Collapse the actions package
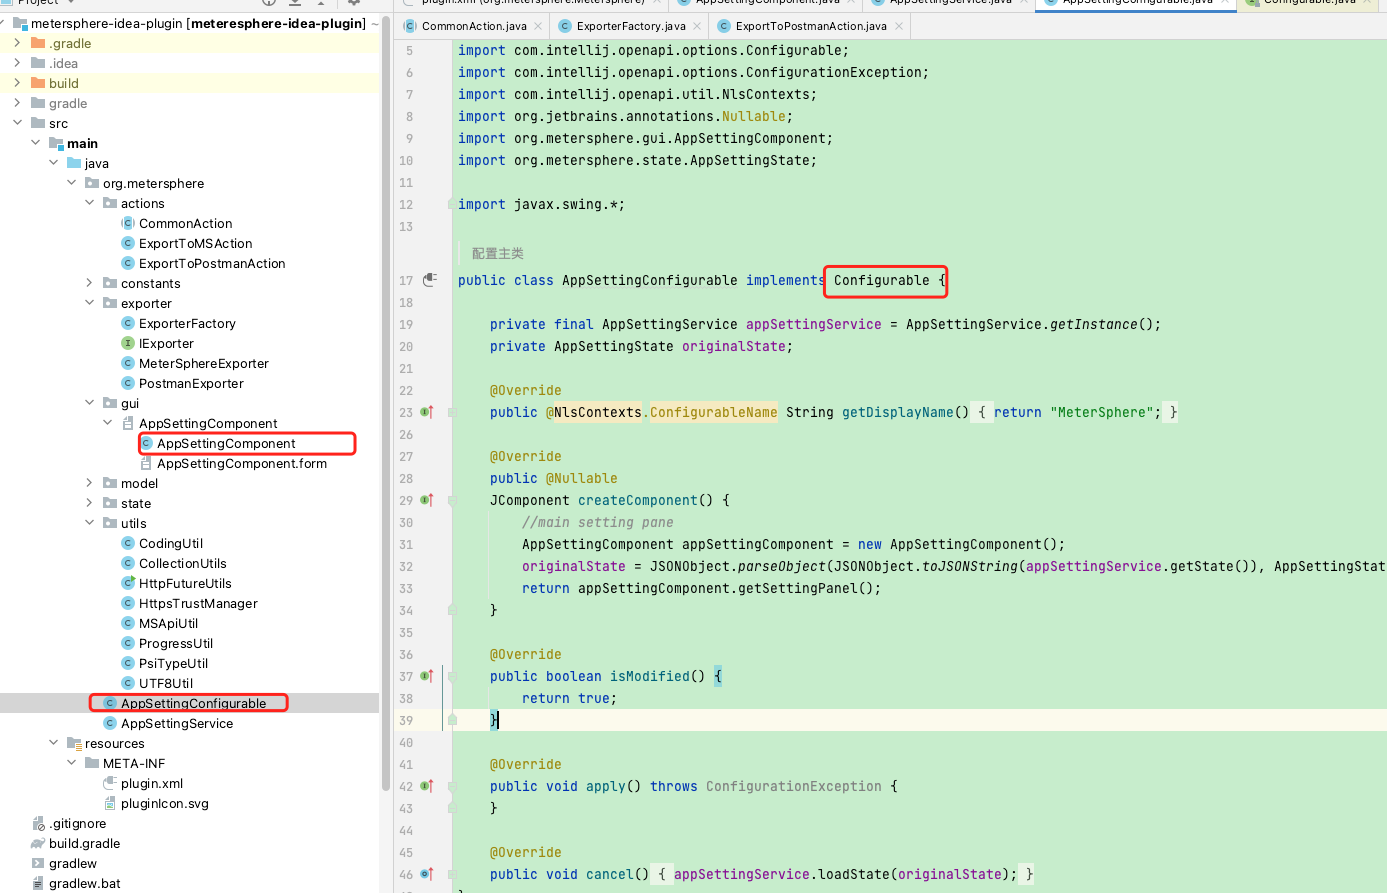1387x893 pixels. click(89, 203)
